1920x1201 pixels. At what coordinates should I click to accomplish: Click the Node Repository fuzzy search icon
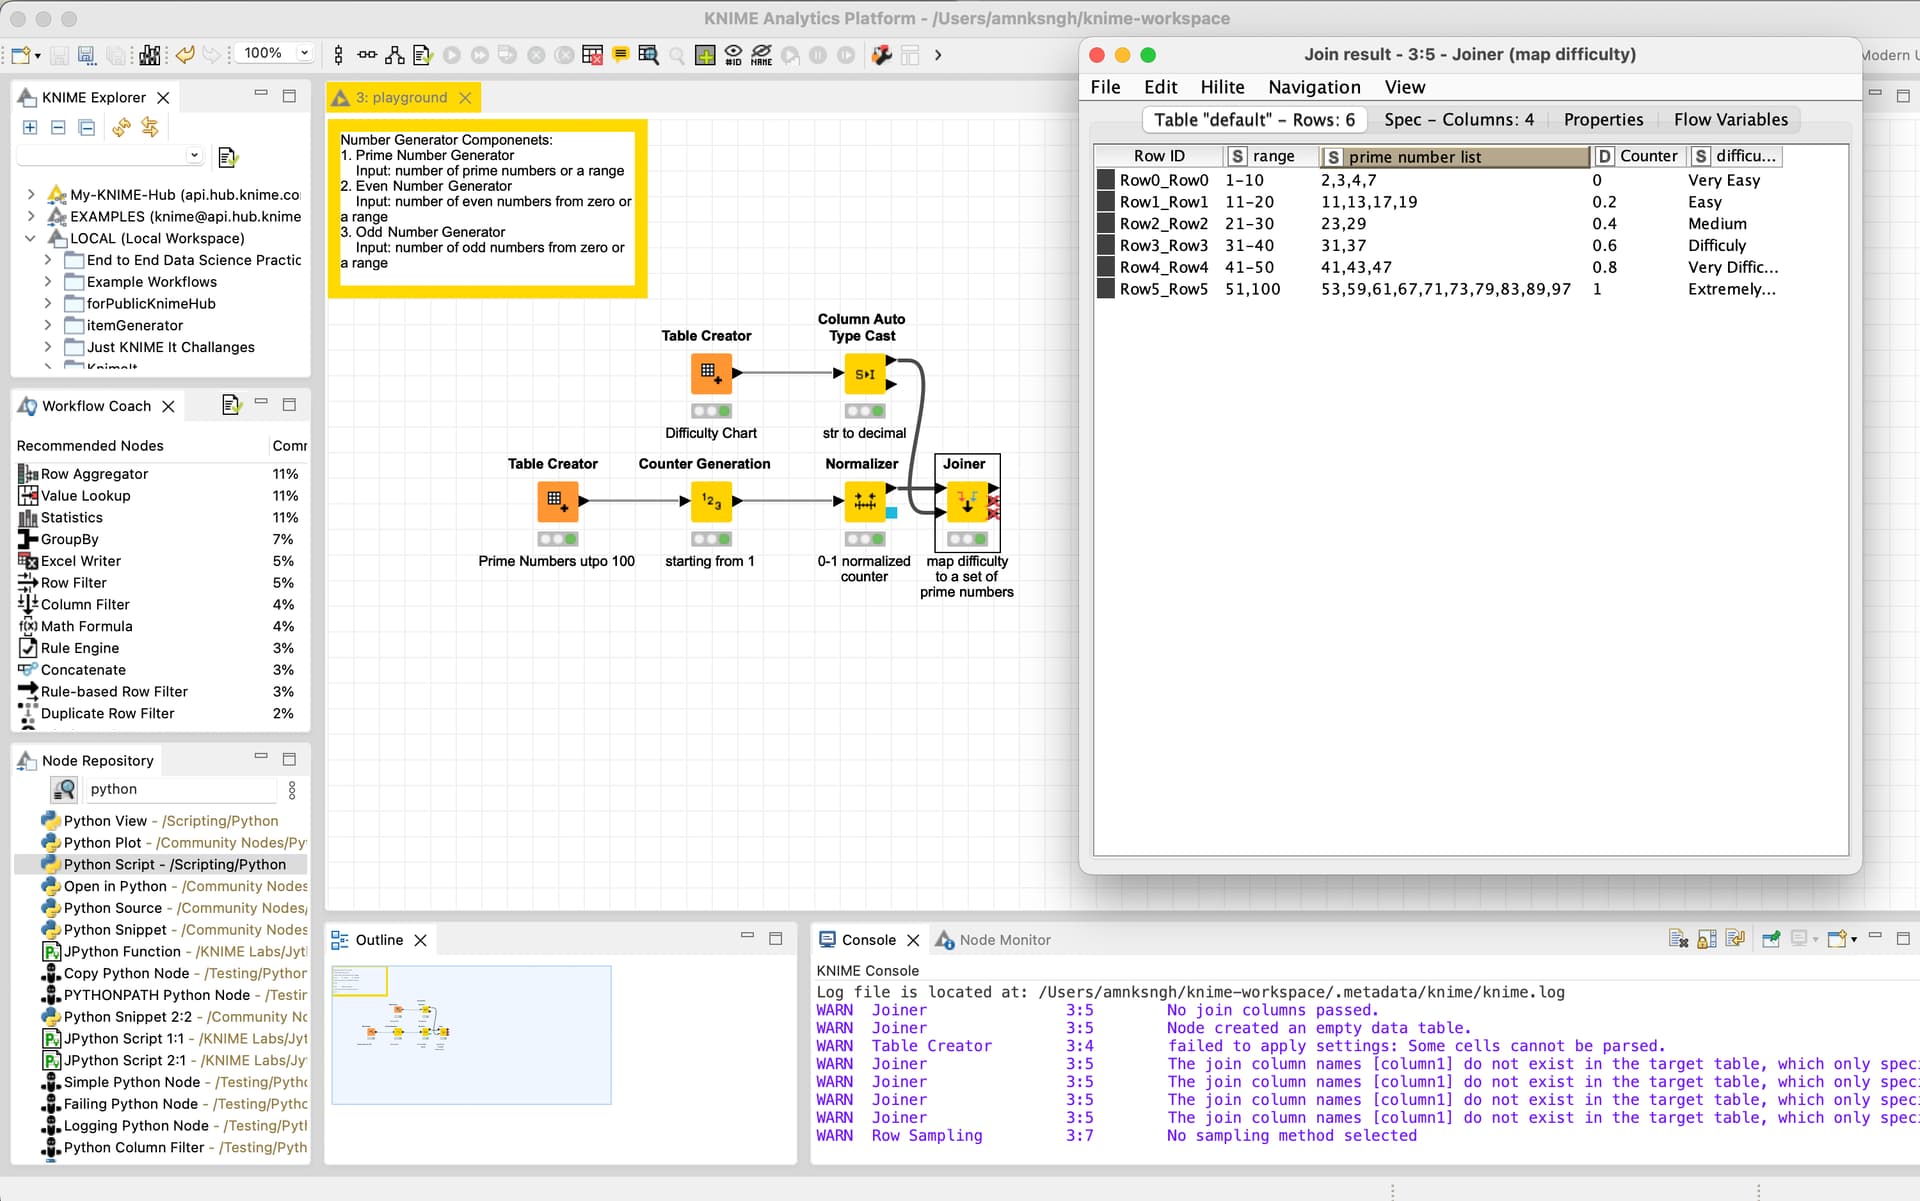pos(64,790)
